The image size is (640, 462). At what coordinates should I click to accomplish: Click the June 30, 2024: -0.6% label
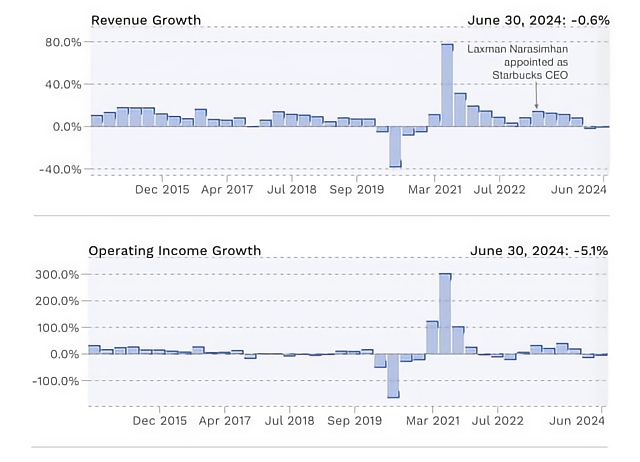point(538,20)
